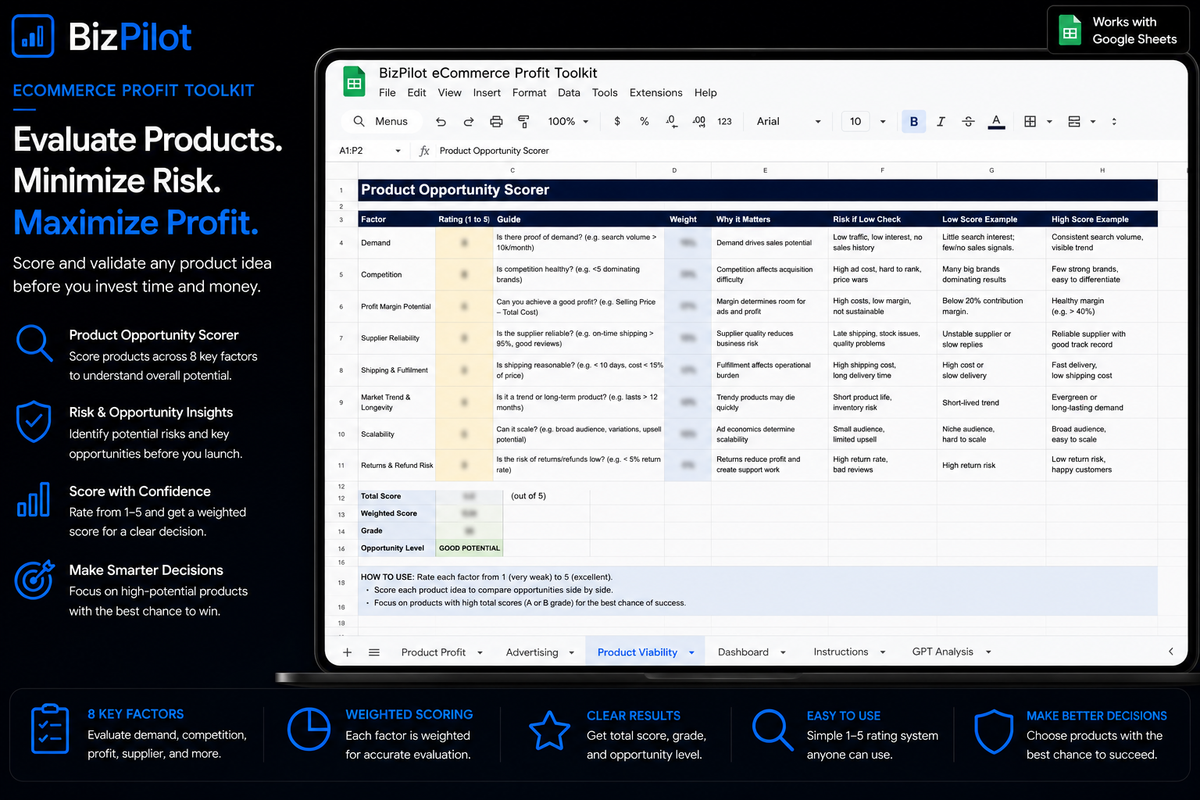Toggle Strikethrough formatting button
This screenshot has width=1200, height=800.
[x=967, y=122]
